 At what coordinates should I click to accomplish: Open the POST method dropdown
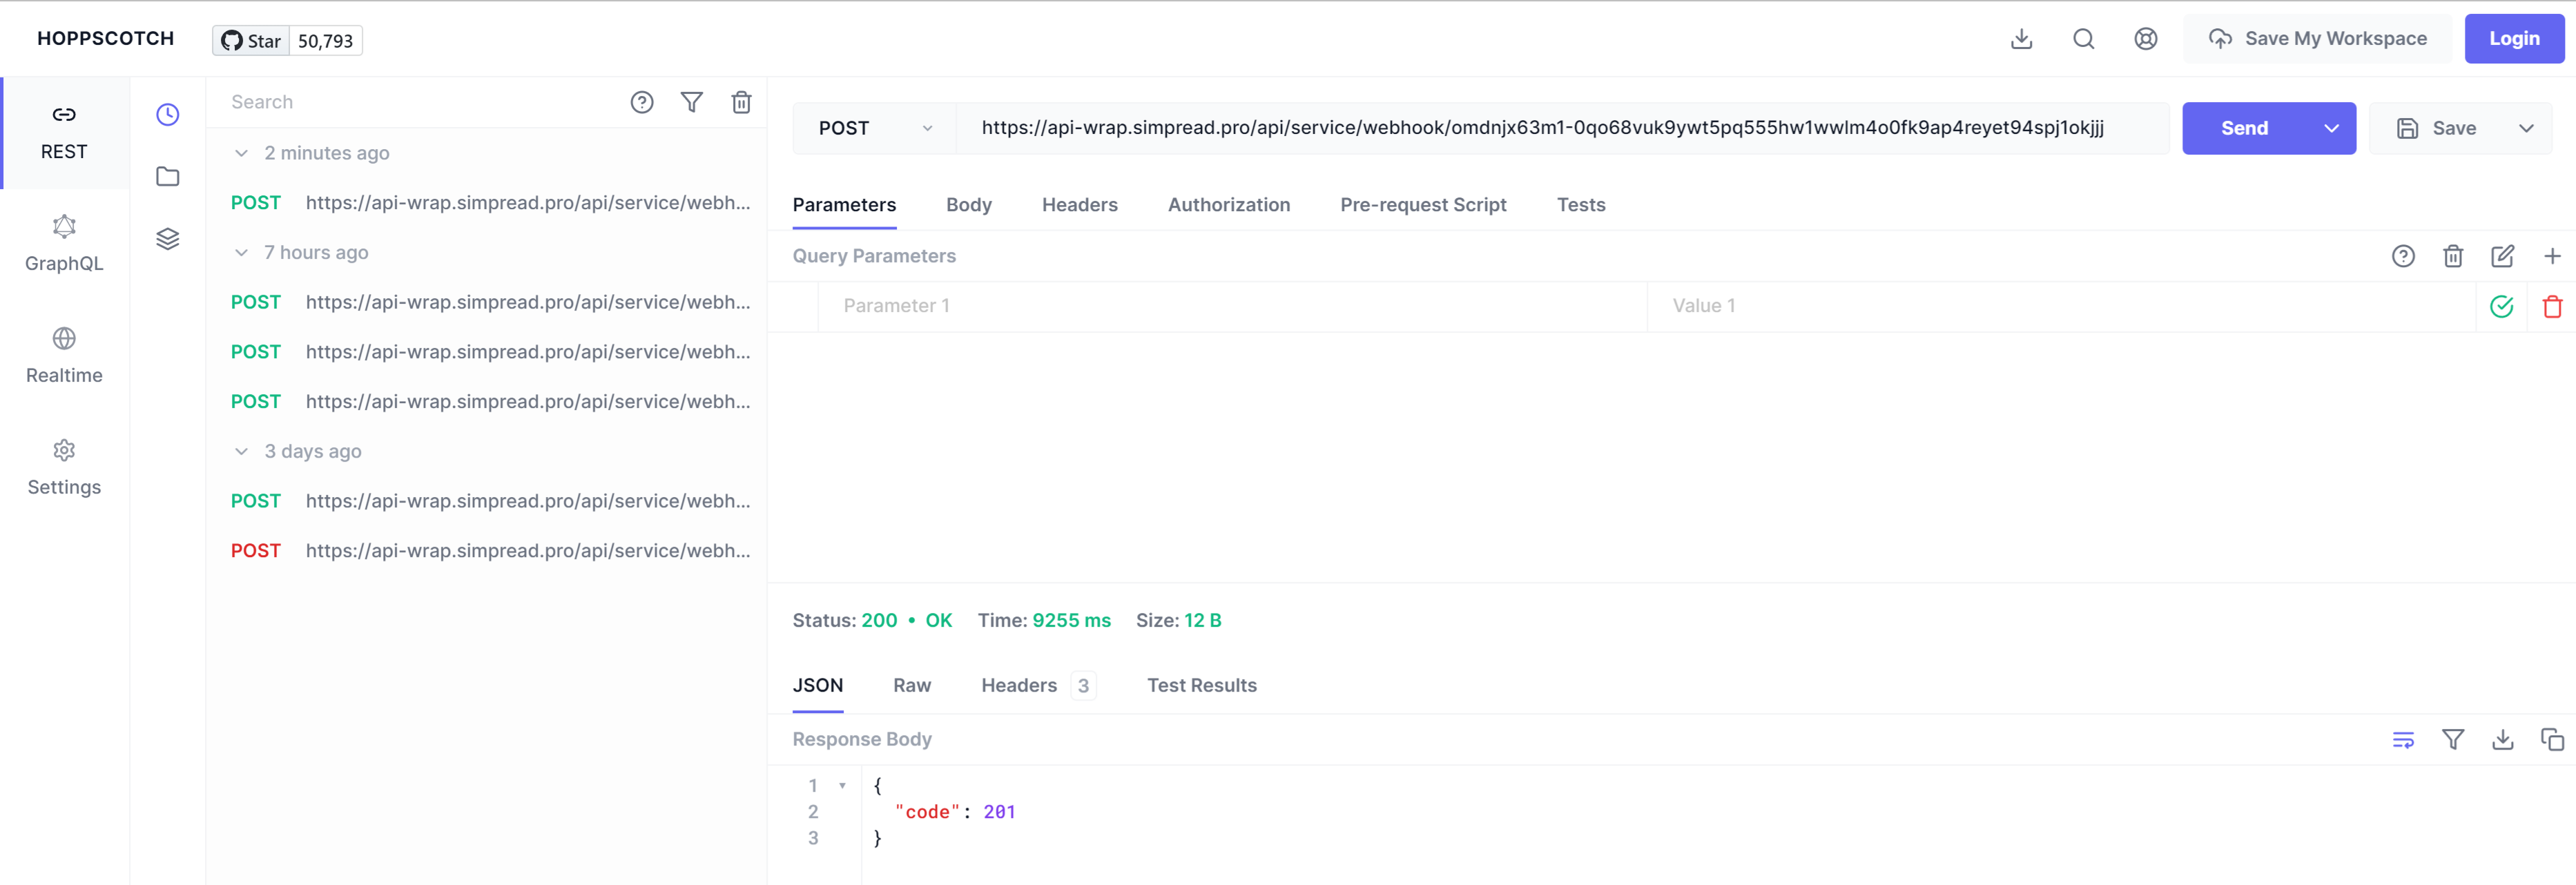(x=875, y=128)
